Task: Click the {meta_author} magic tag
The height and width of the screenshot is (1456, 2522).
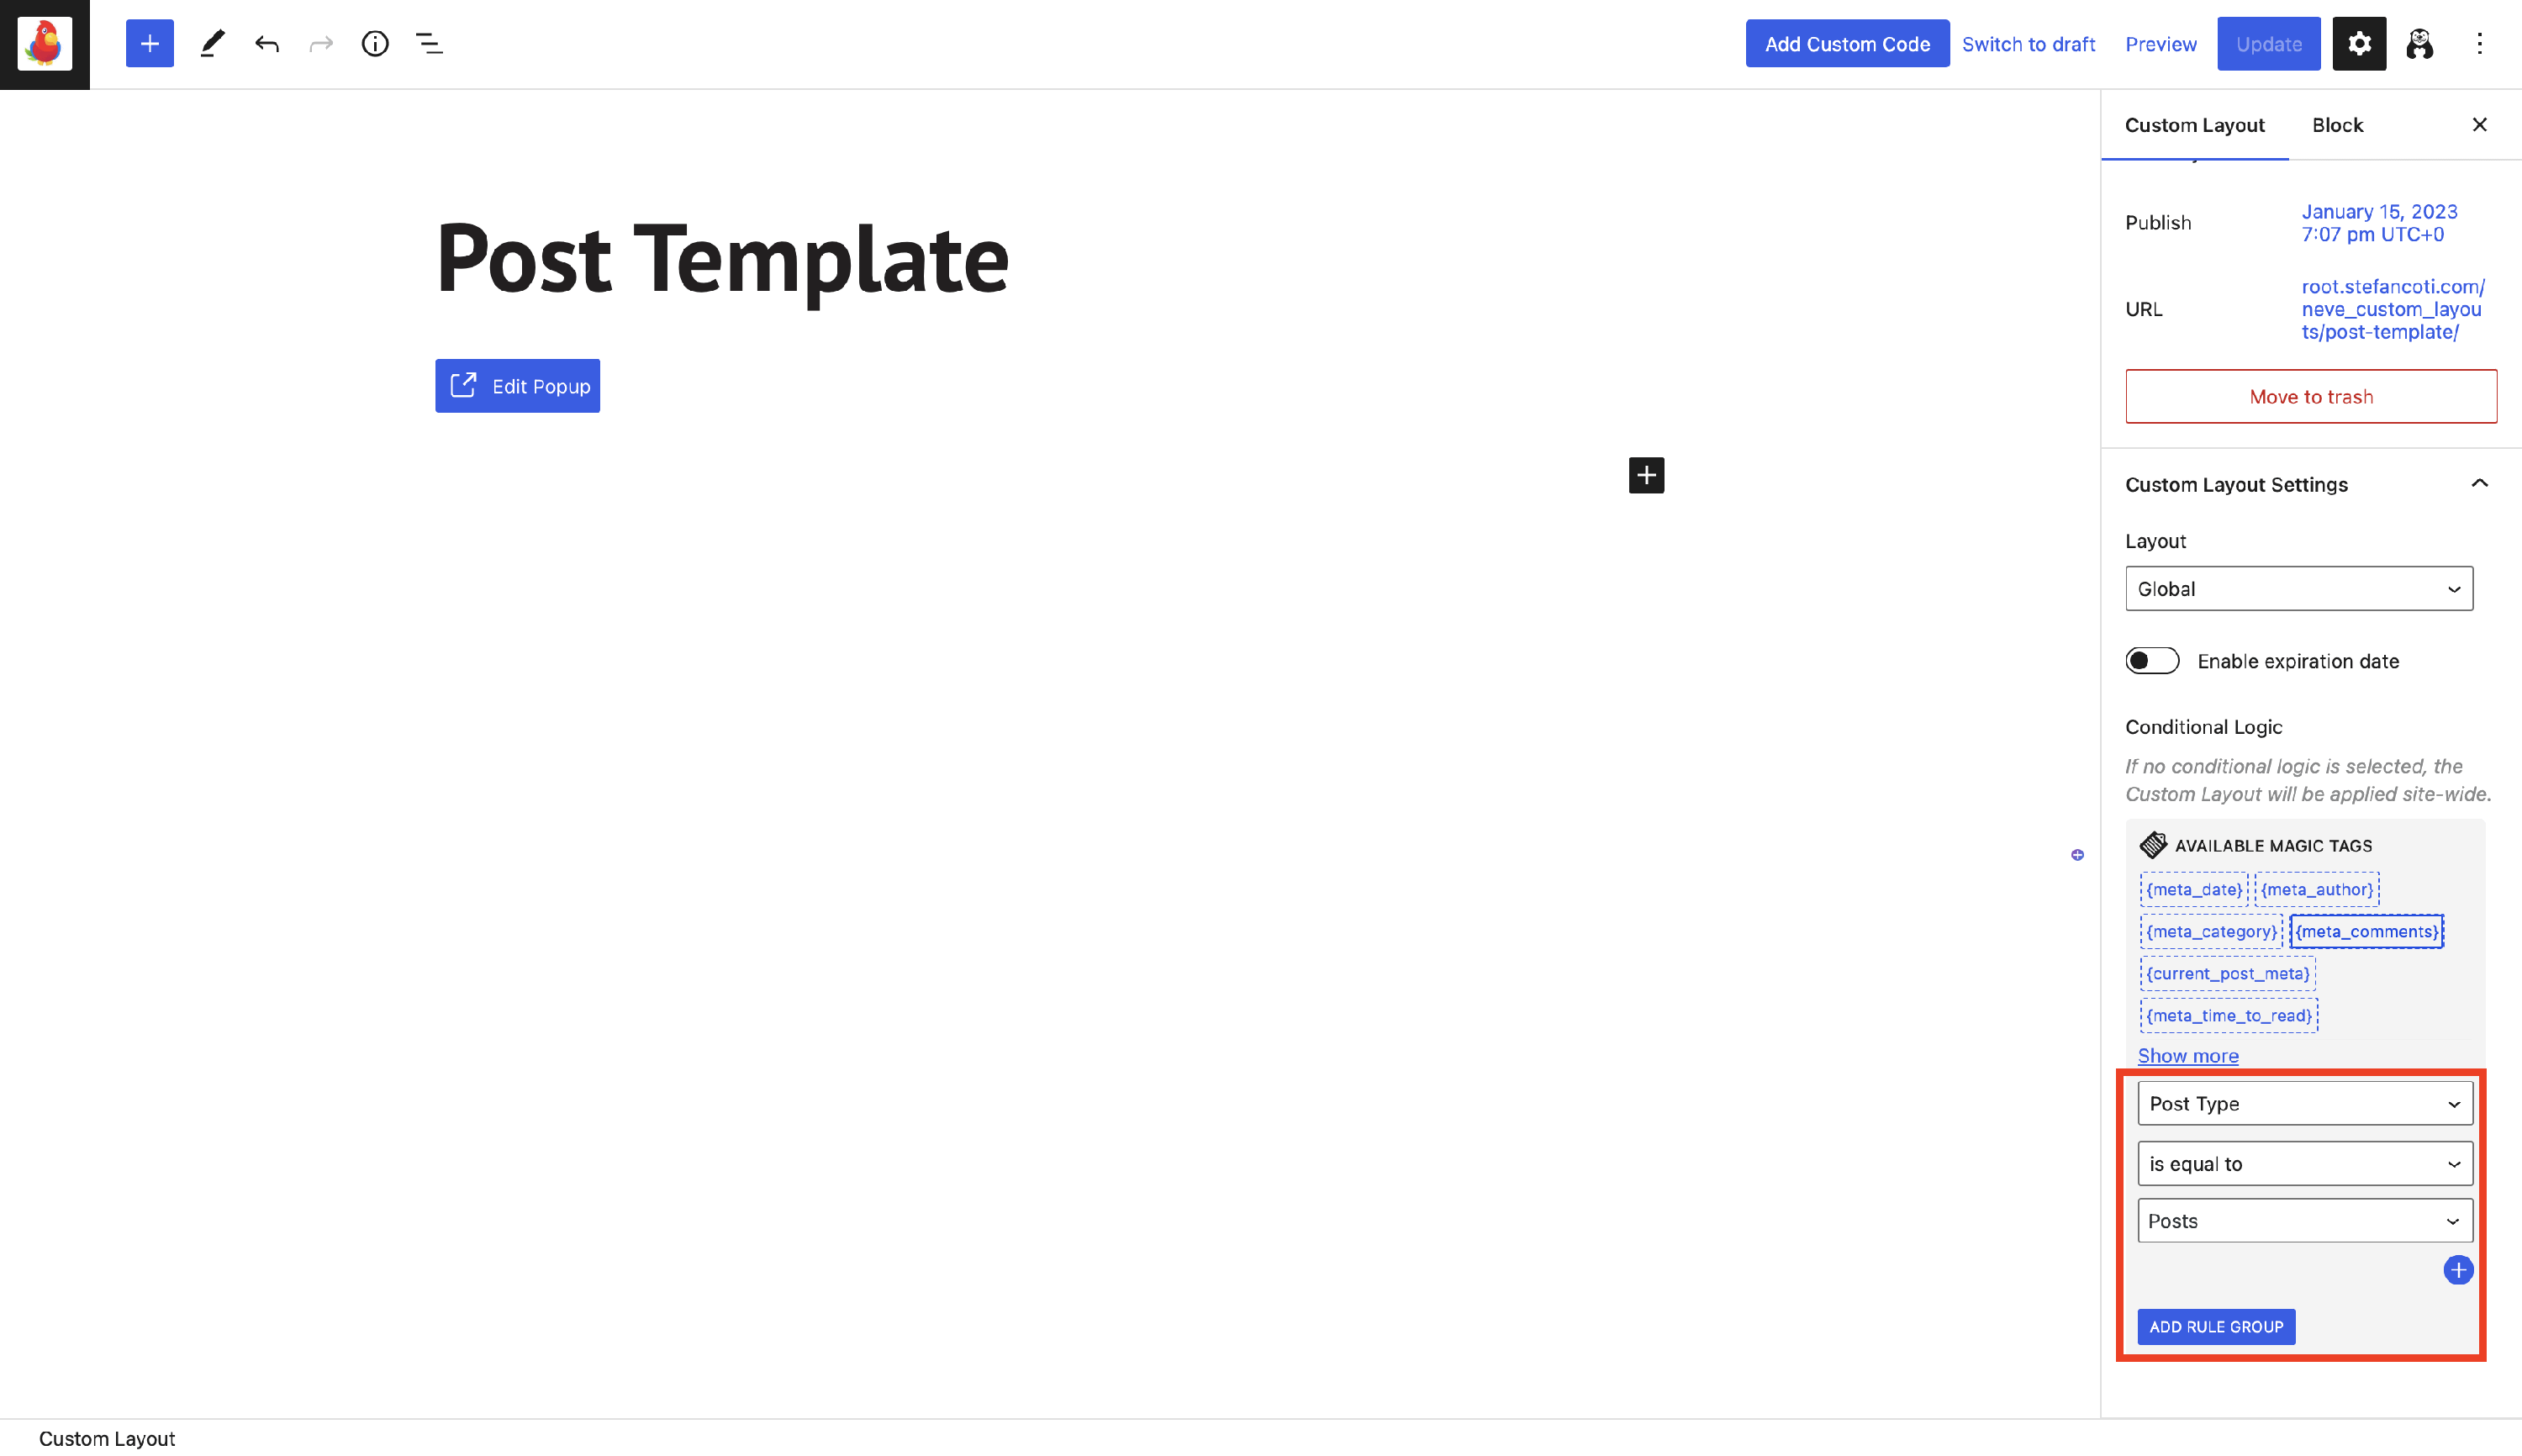Action: pyautogui.click(x=2317, y=889)
